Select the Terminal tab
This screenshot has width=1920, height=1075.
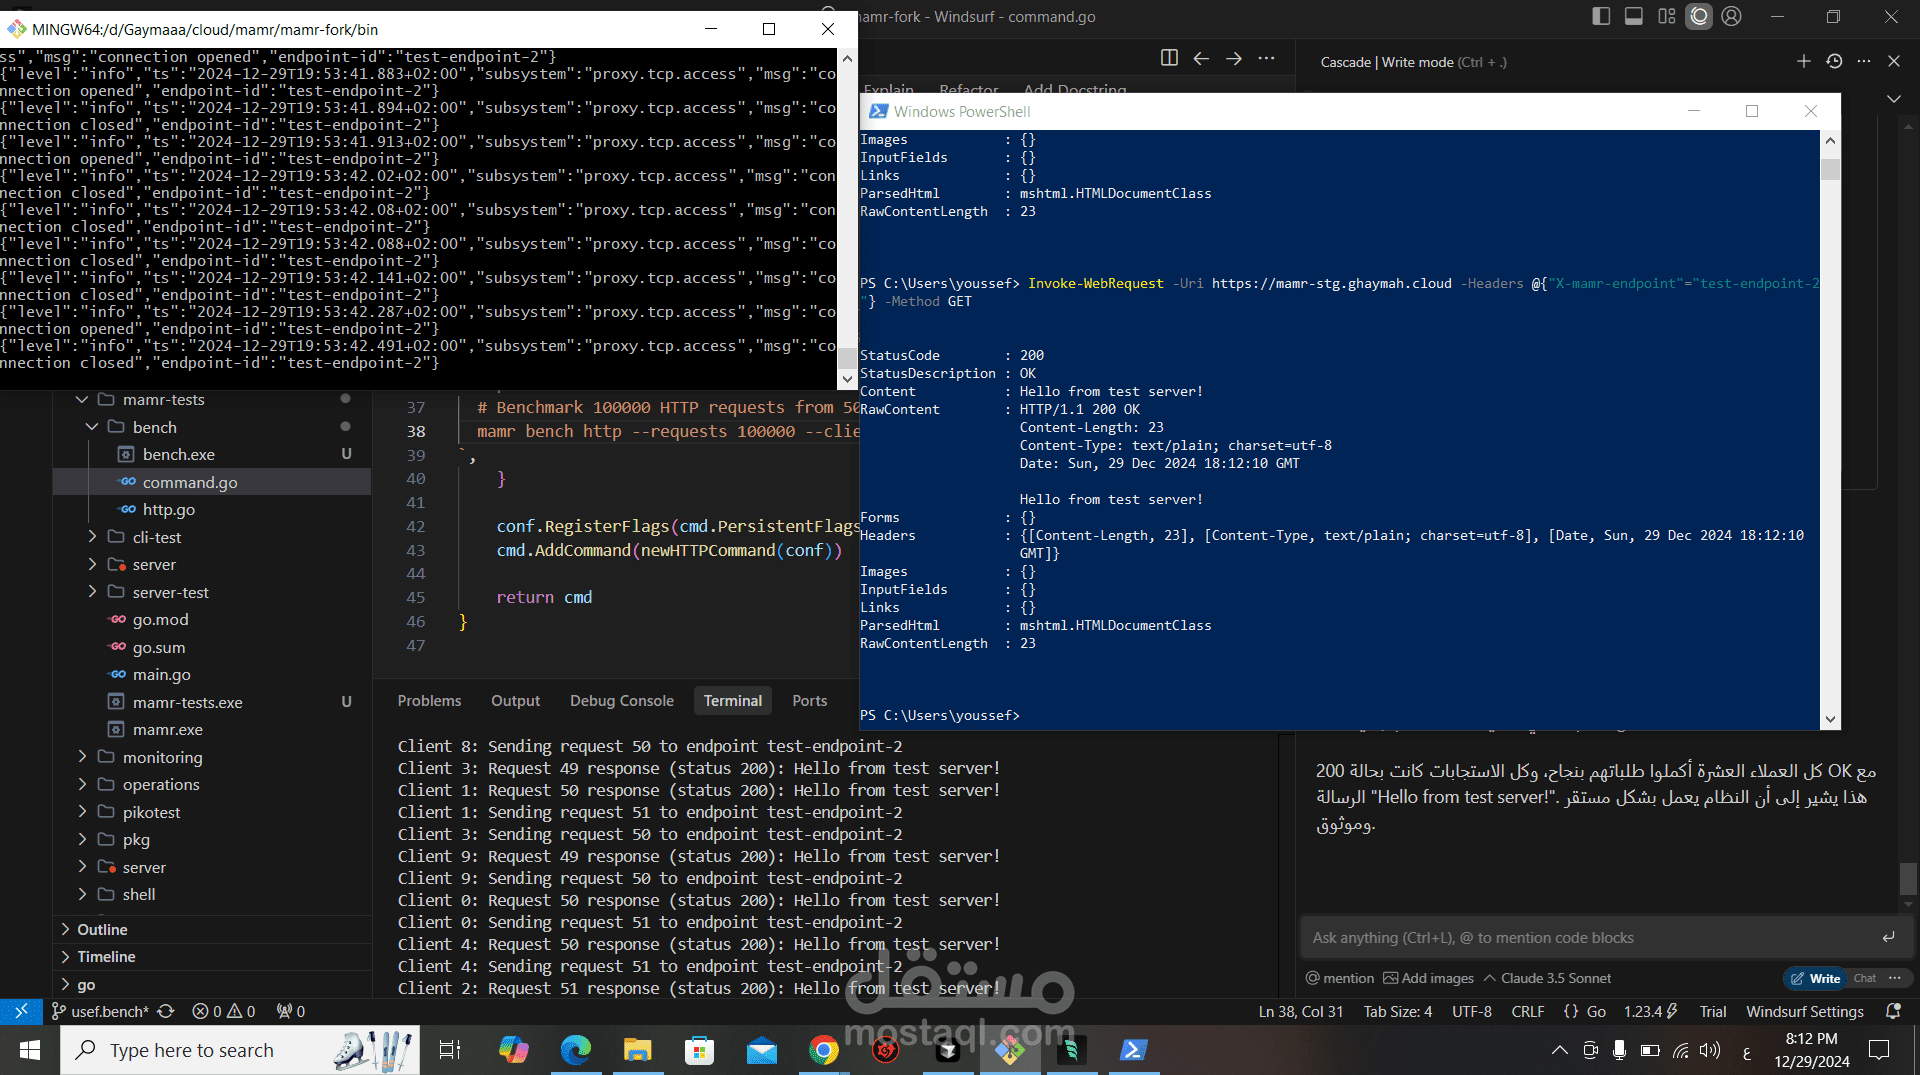click(x=733, y=700)
